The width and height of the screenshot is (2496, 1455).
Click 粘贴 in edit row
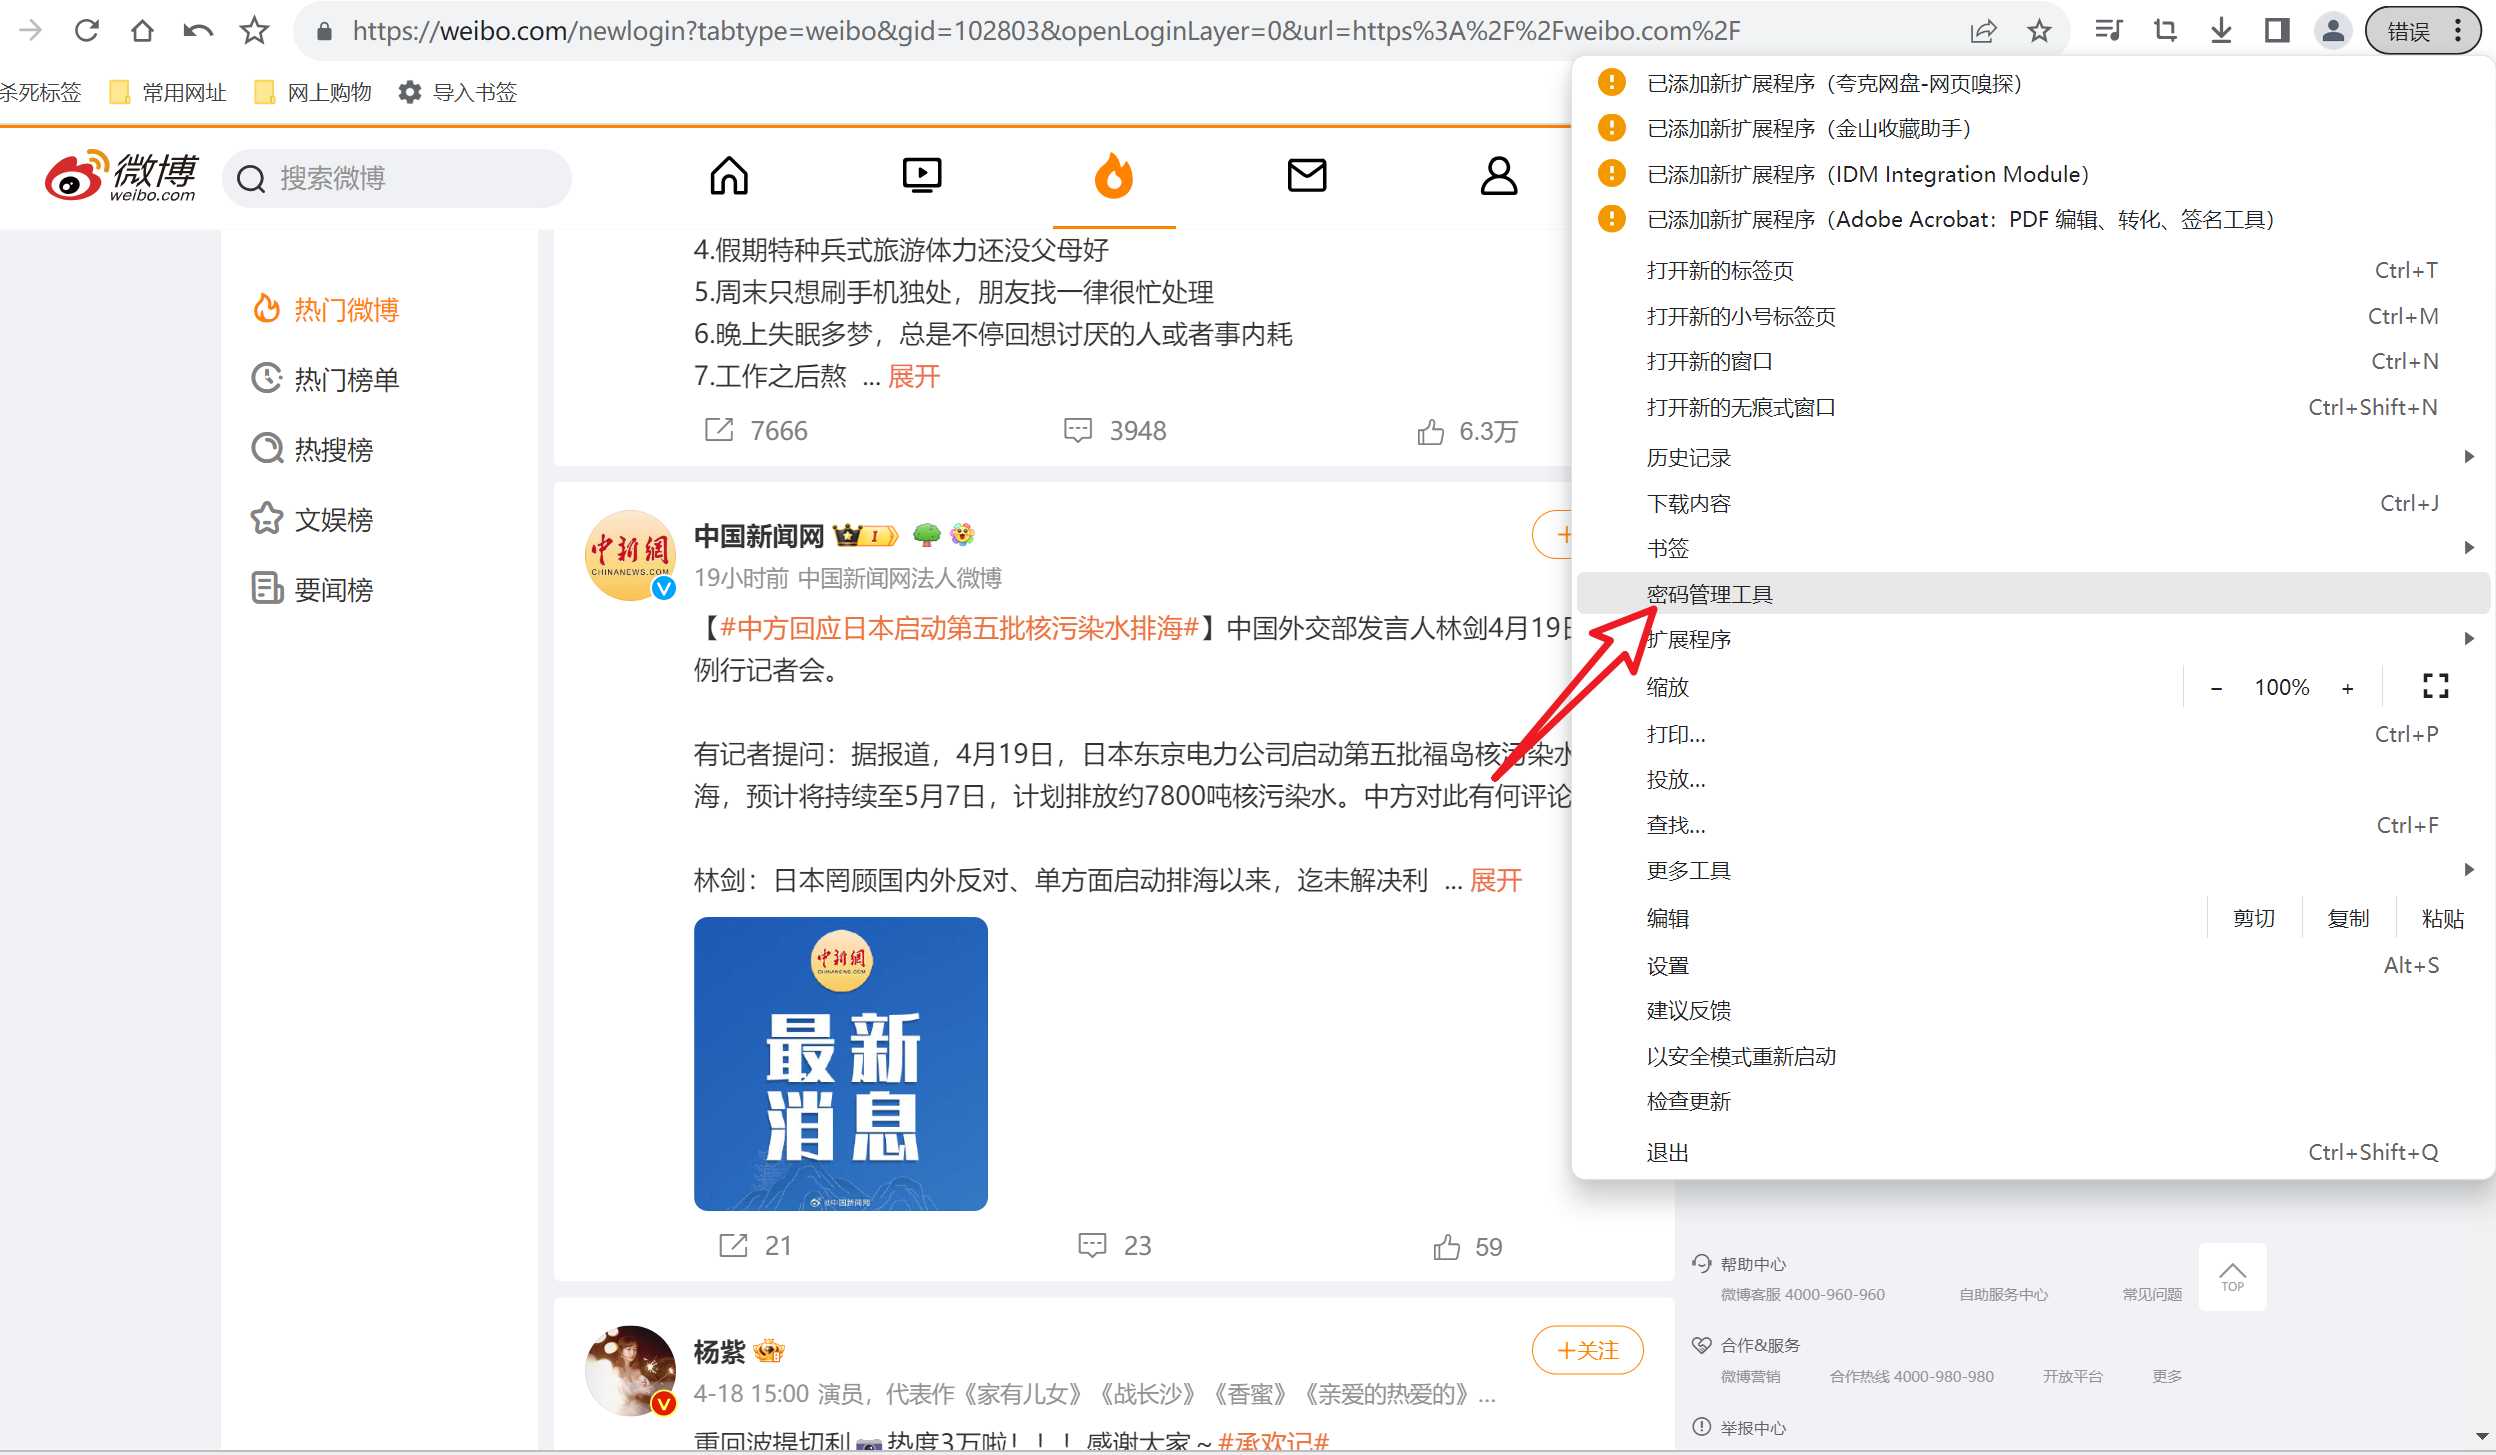pos(2443,919)
